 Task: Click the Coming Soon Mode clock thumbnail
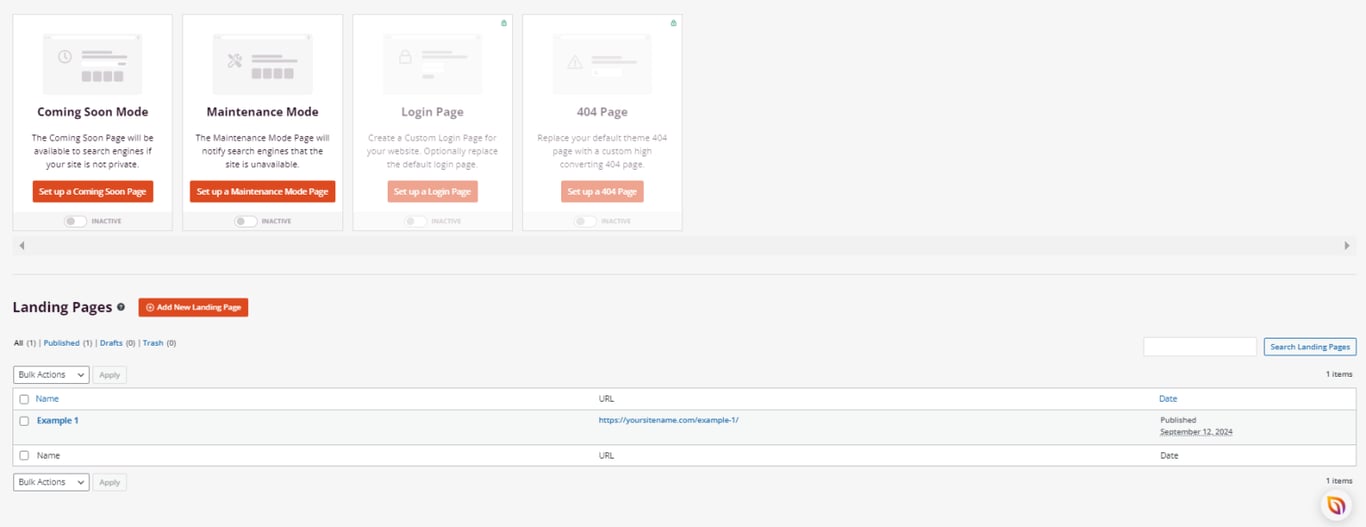92,65
